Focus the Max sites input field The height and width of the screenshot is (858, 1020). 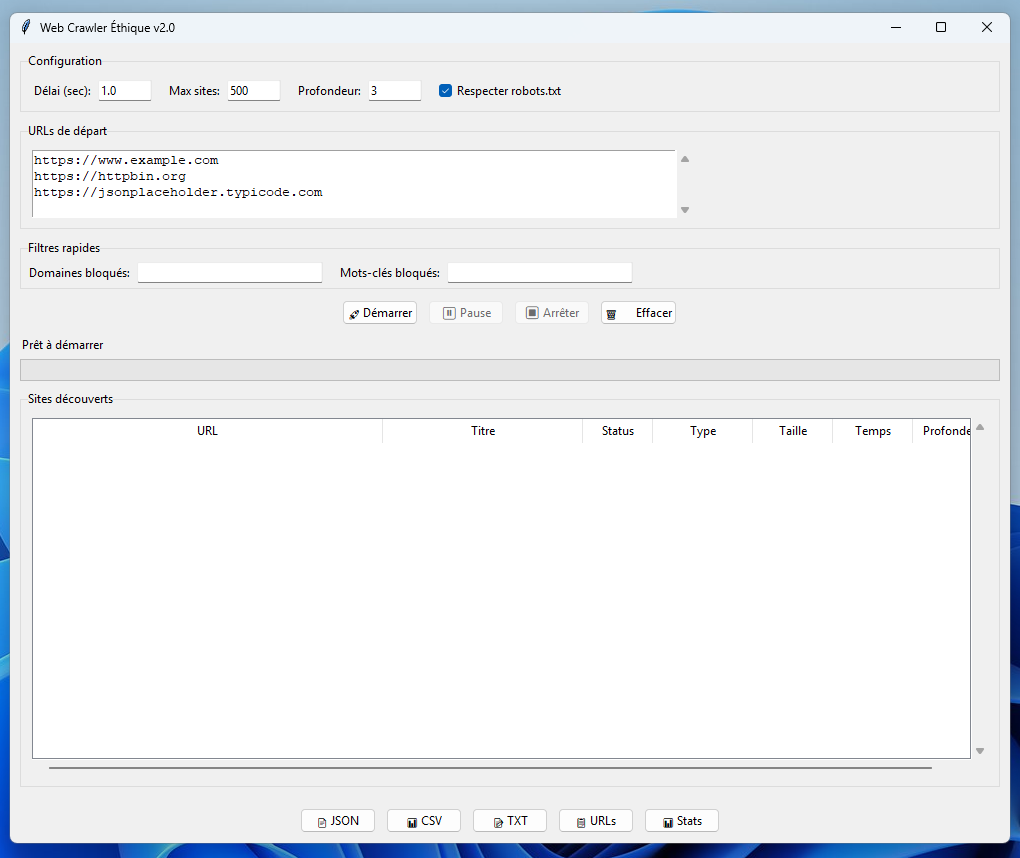(254, 91)
